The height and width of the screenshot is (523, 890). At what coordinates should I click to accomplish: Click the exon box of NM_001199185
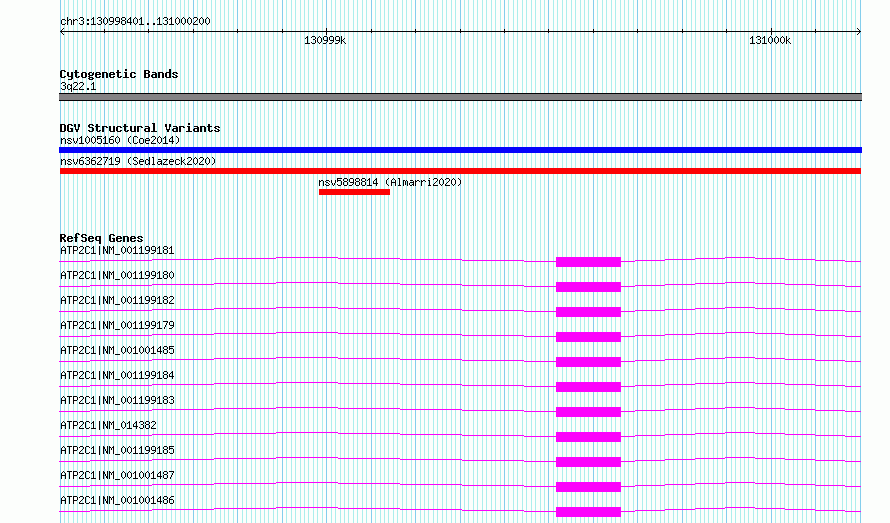588,462
